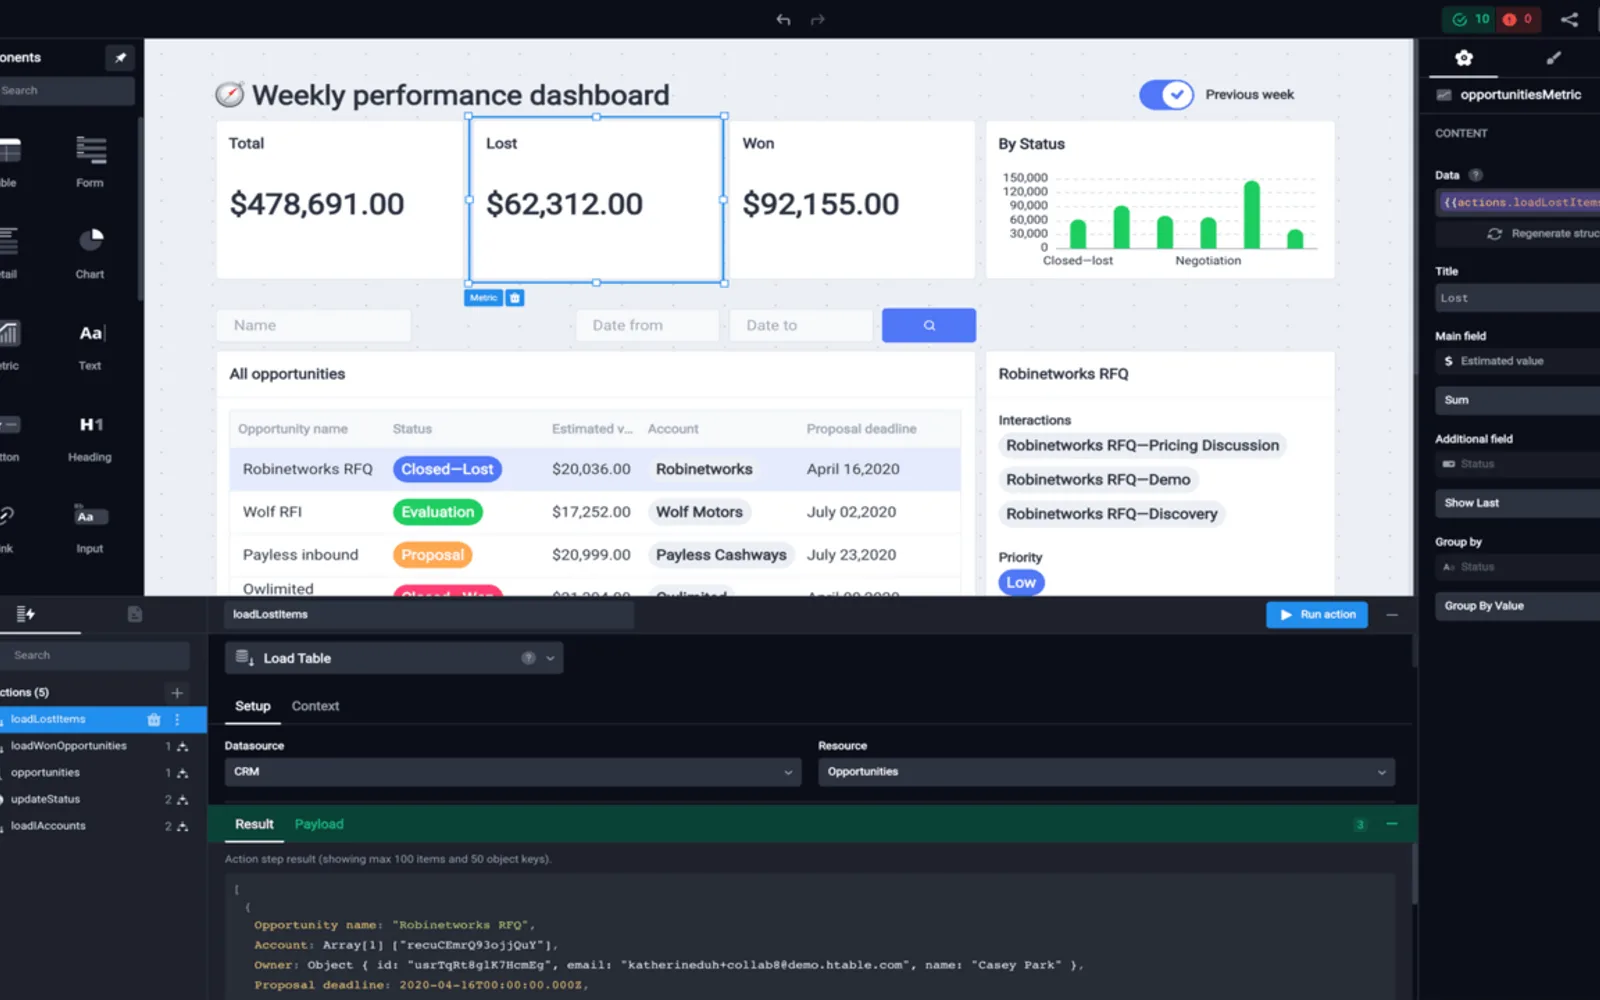Open the Show Last dropdown
Screen dimensions: 1600x1000
point(1517,503)
